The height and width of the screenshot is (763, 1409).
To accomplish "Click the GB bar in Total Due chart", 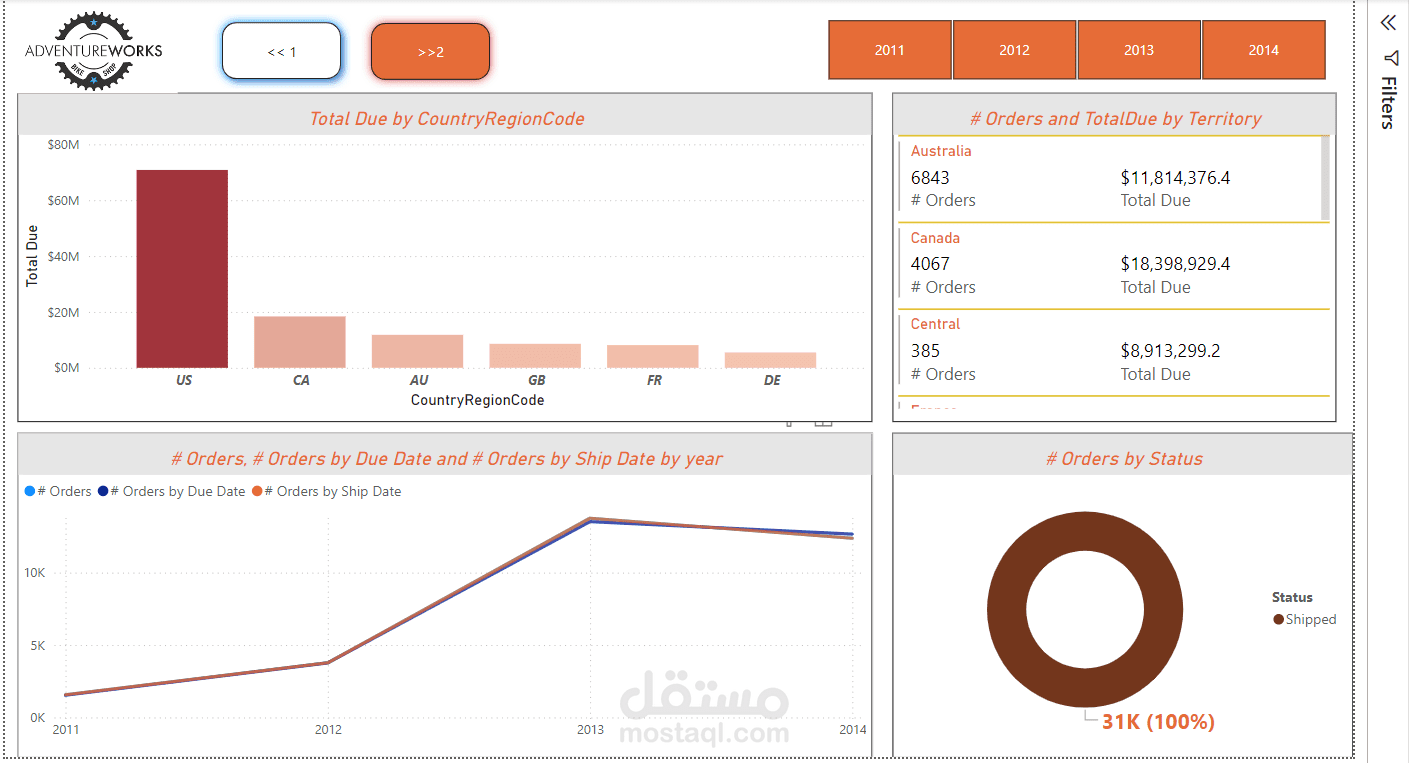I will [535, 356].
